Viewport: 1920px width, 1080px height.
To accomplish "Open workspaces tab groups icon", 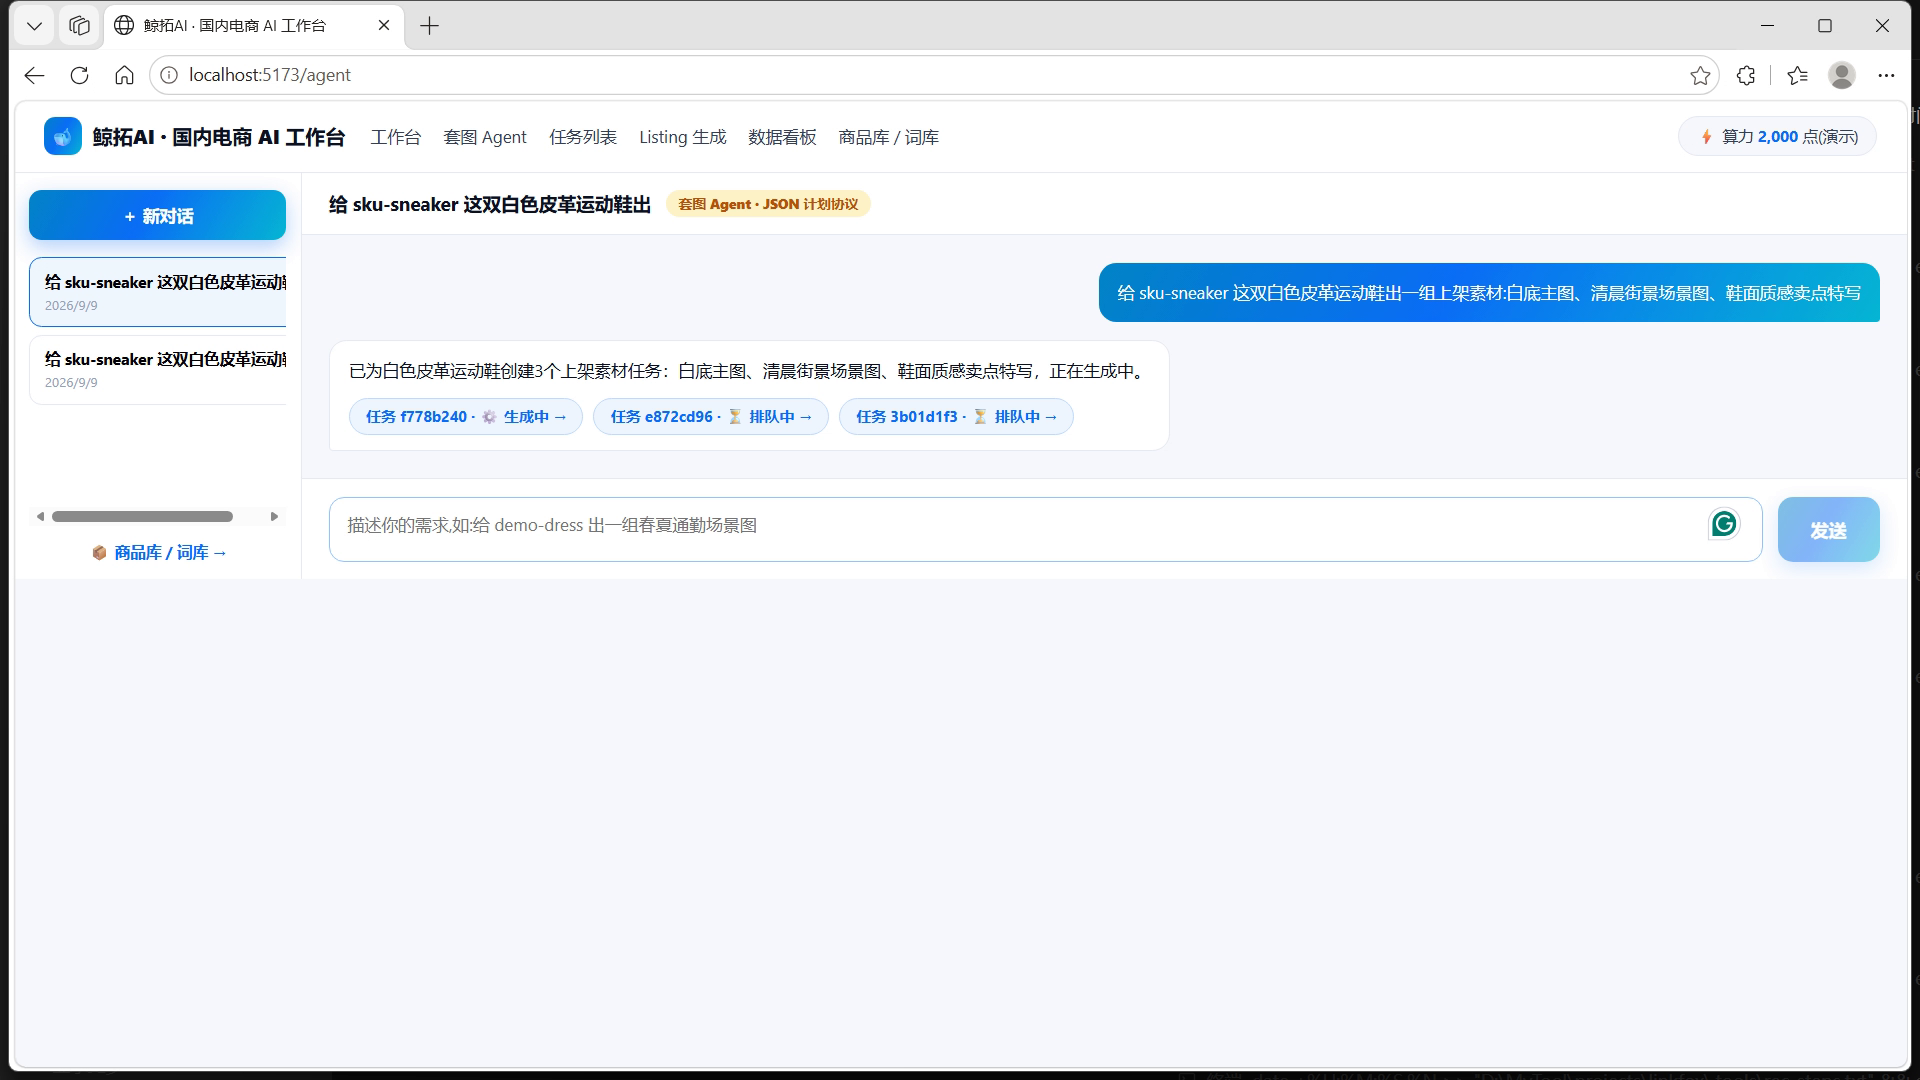I will [x=79, y=26].
